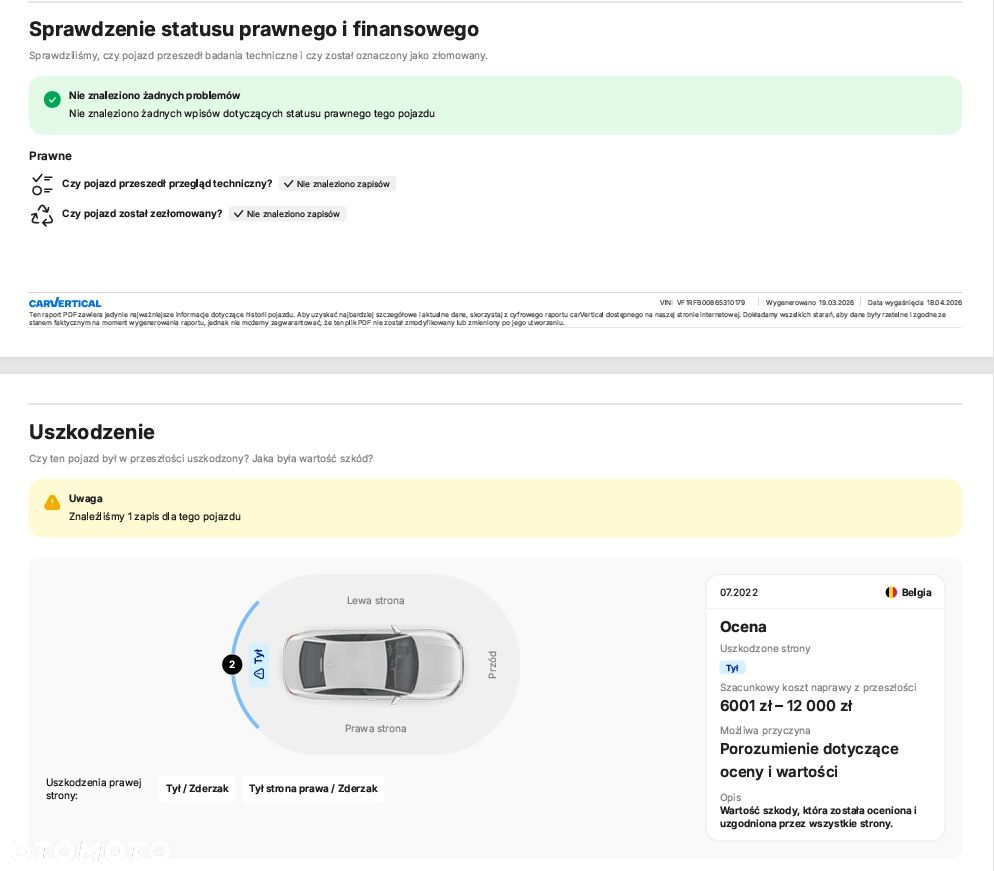Click the 'Opis' description text in card
This screenshot has width=994, height=871.
point(818,816)
